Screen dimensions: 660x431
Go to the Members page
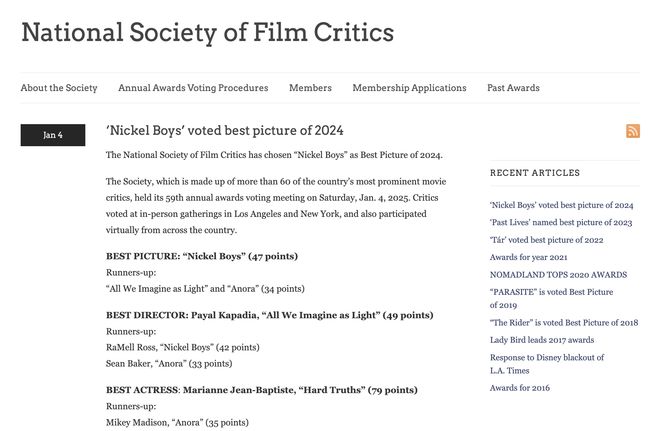(x=310, y=88)
